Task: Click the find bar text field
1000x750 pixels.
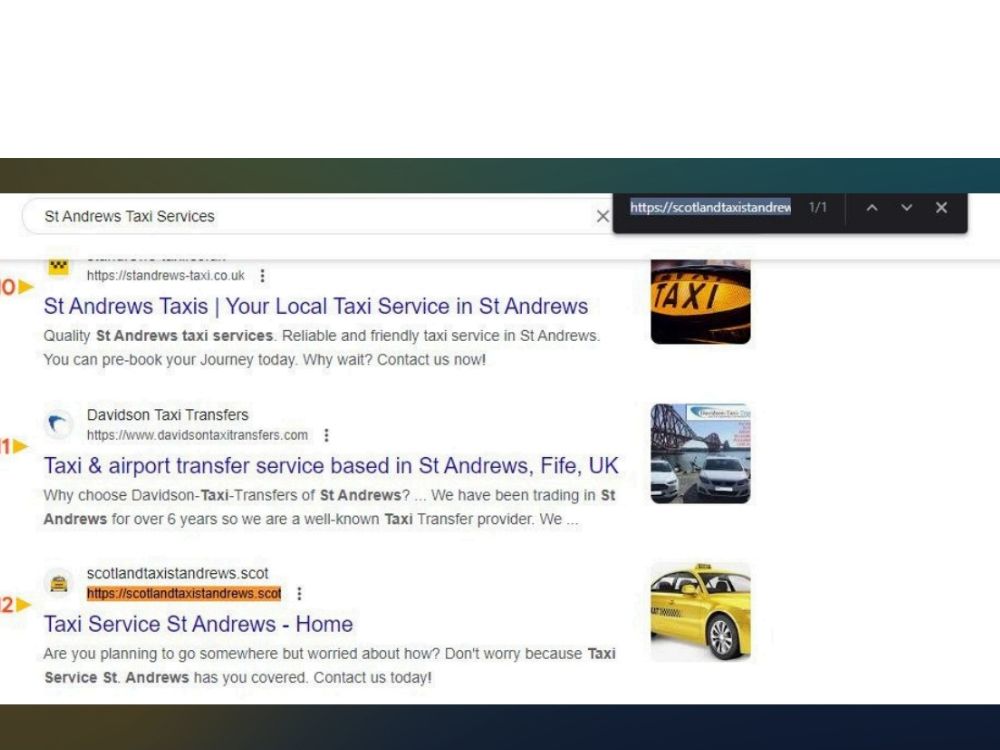Action: (x=710, y=208)
